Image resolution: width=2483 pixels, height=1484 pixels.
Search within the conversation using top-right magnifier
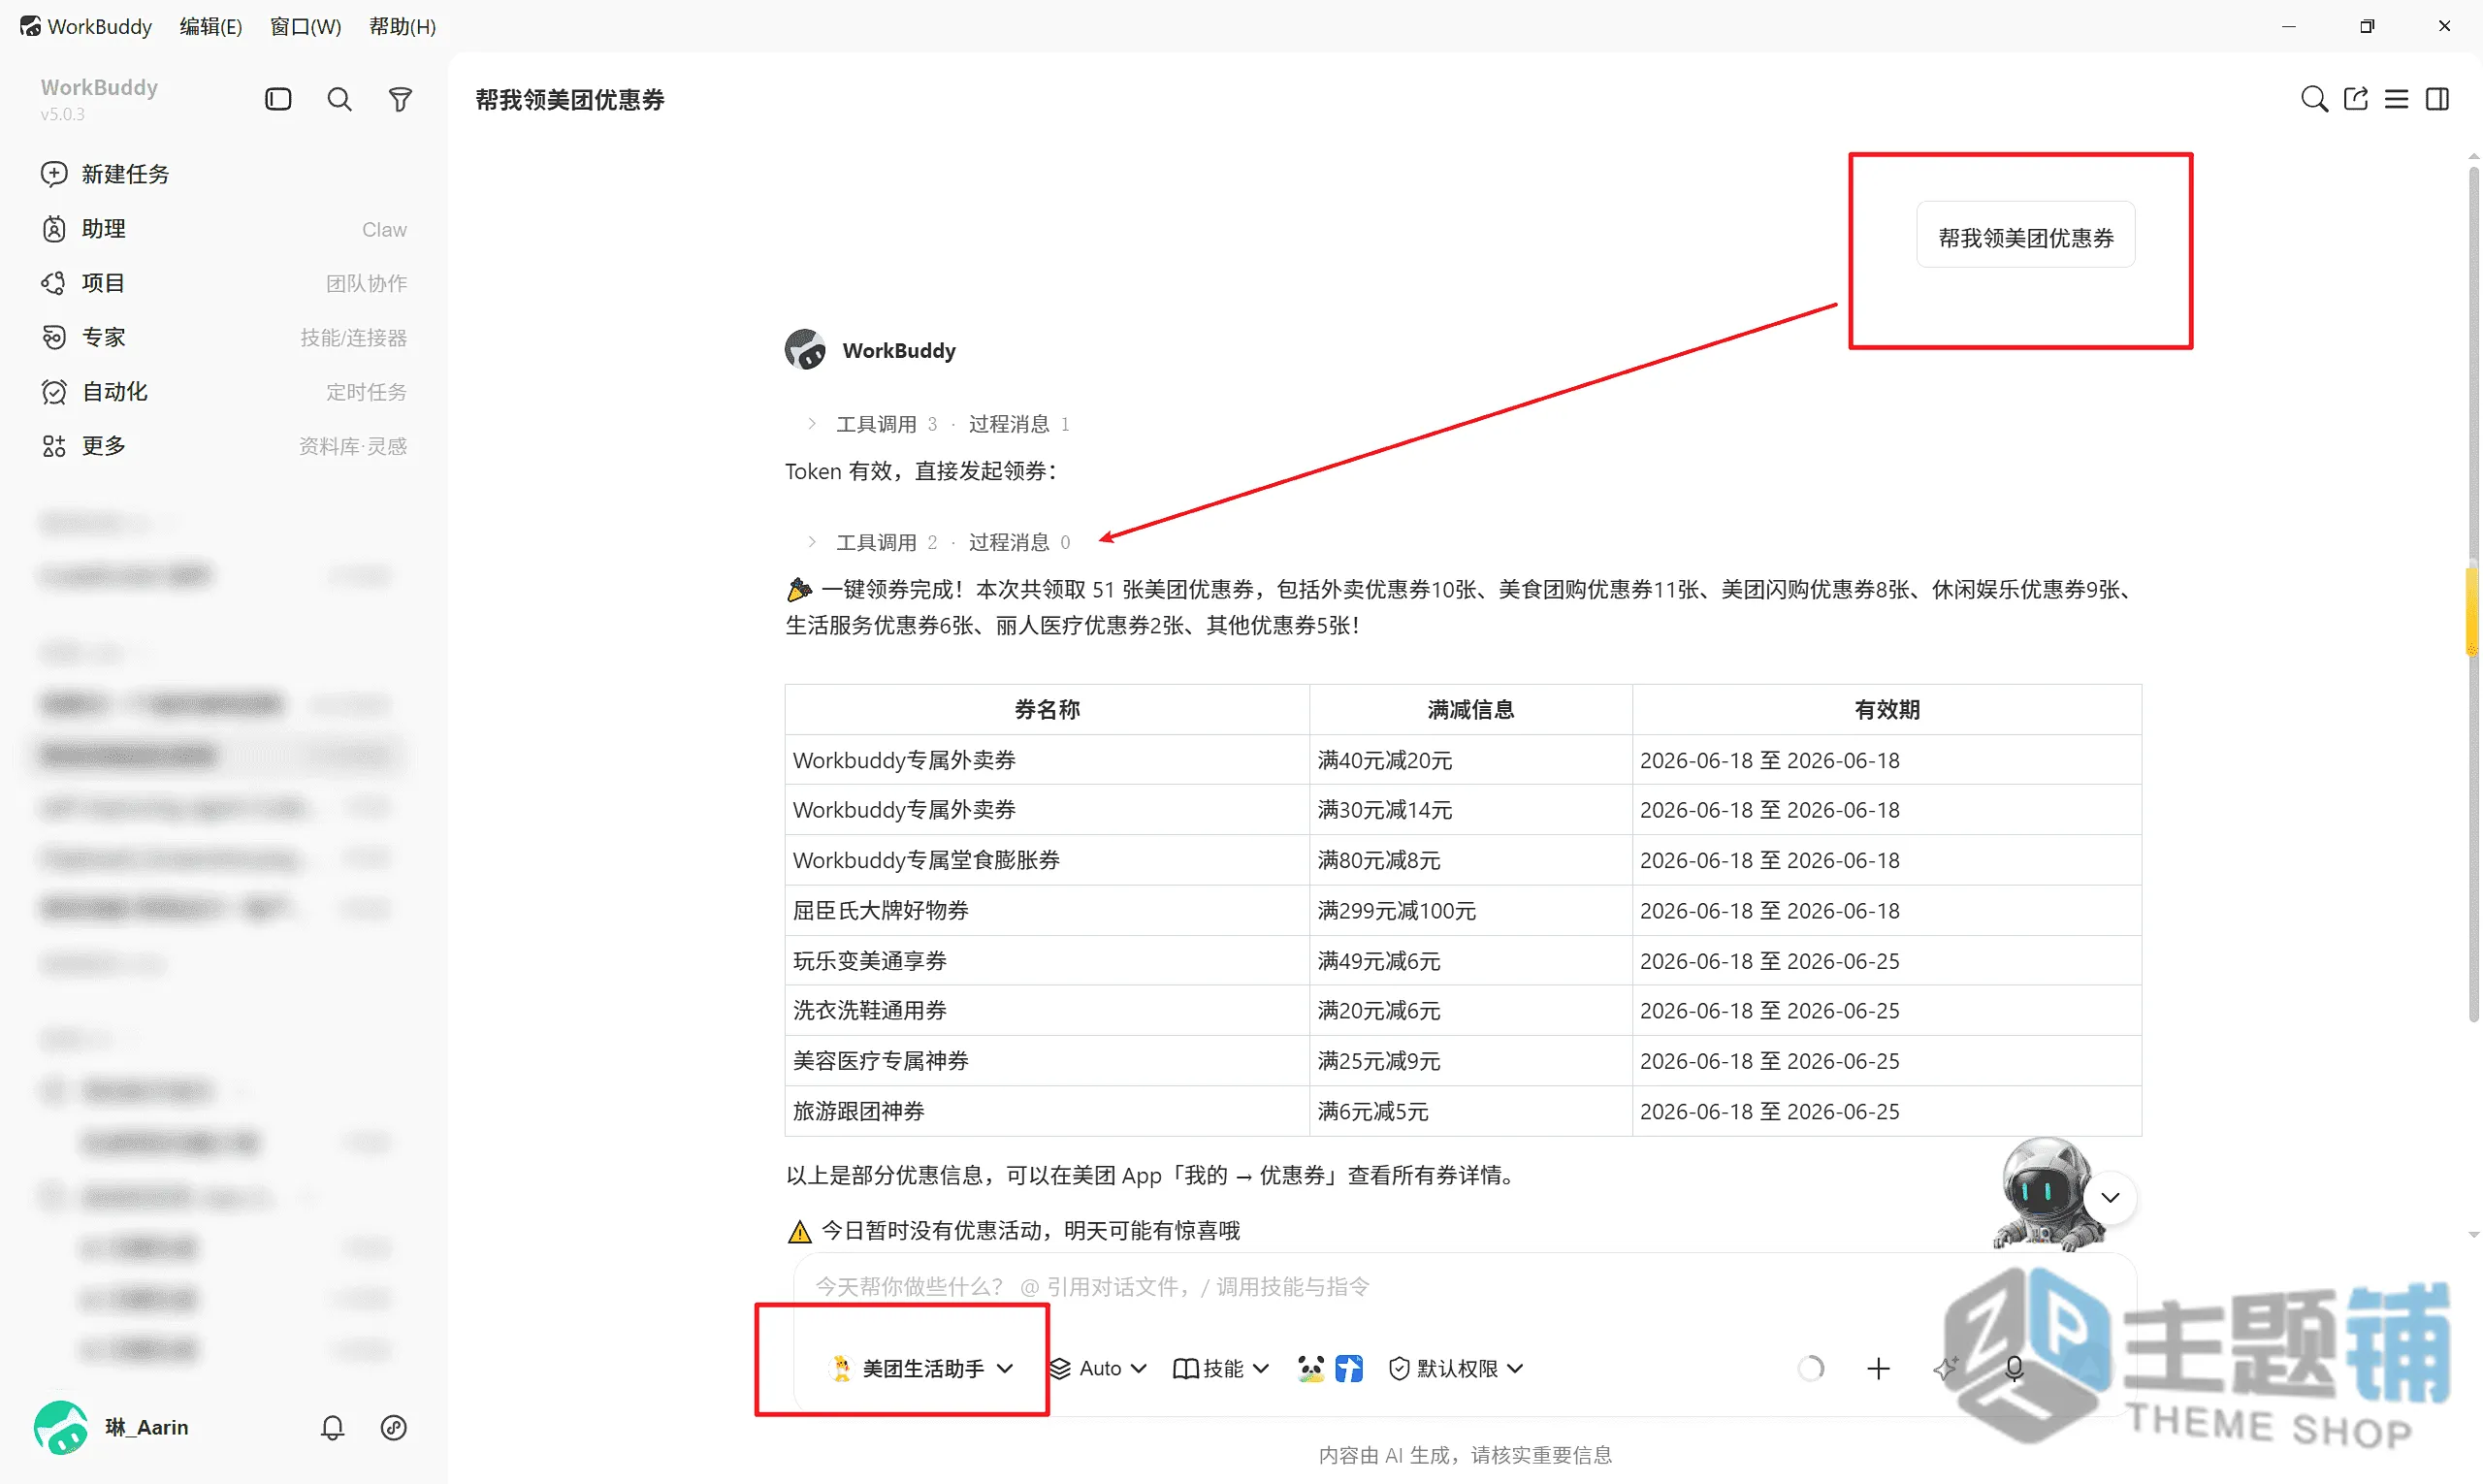point(2313,99)
